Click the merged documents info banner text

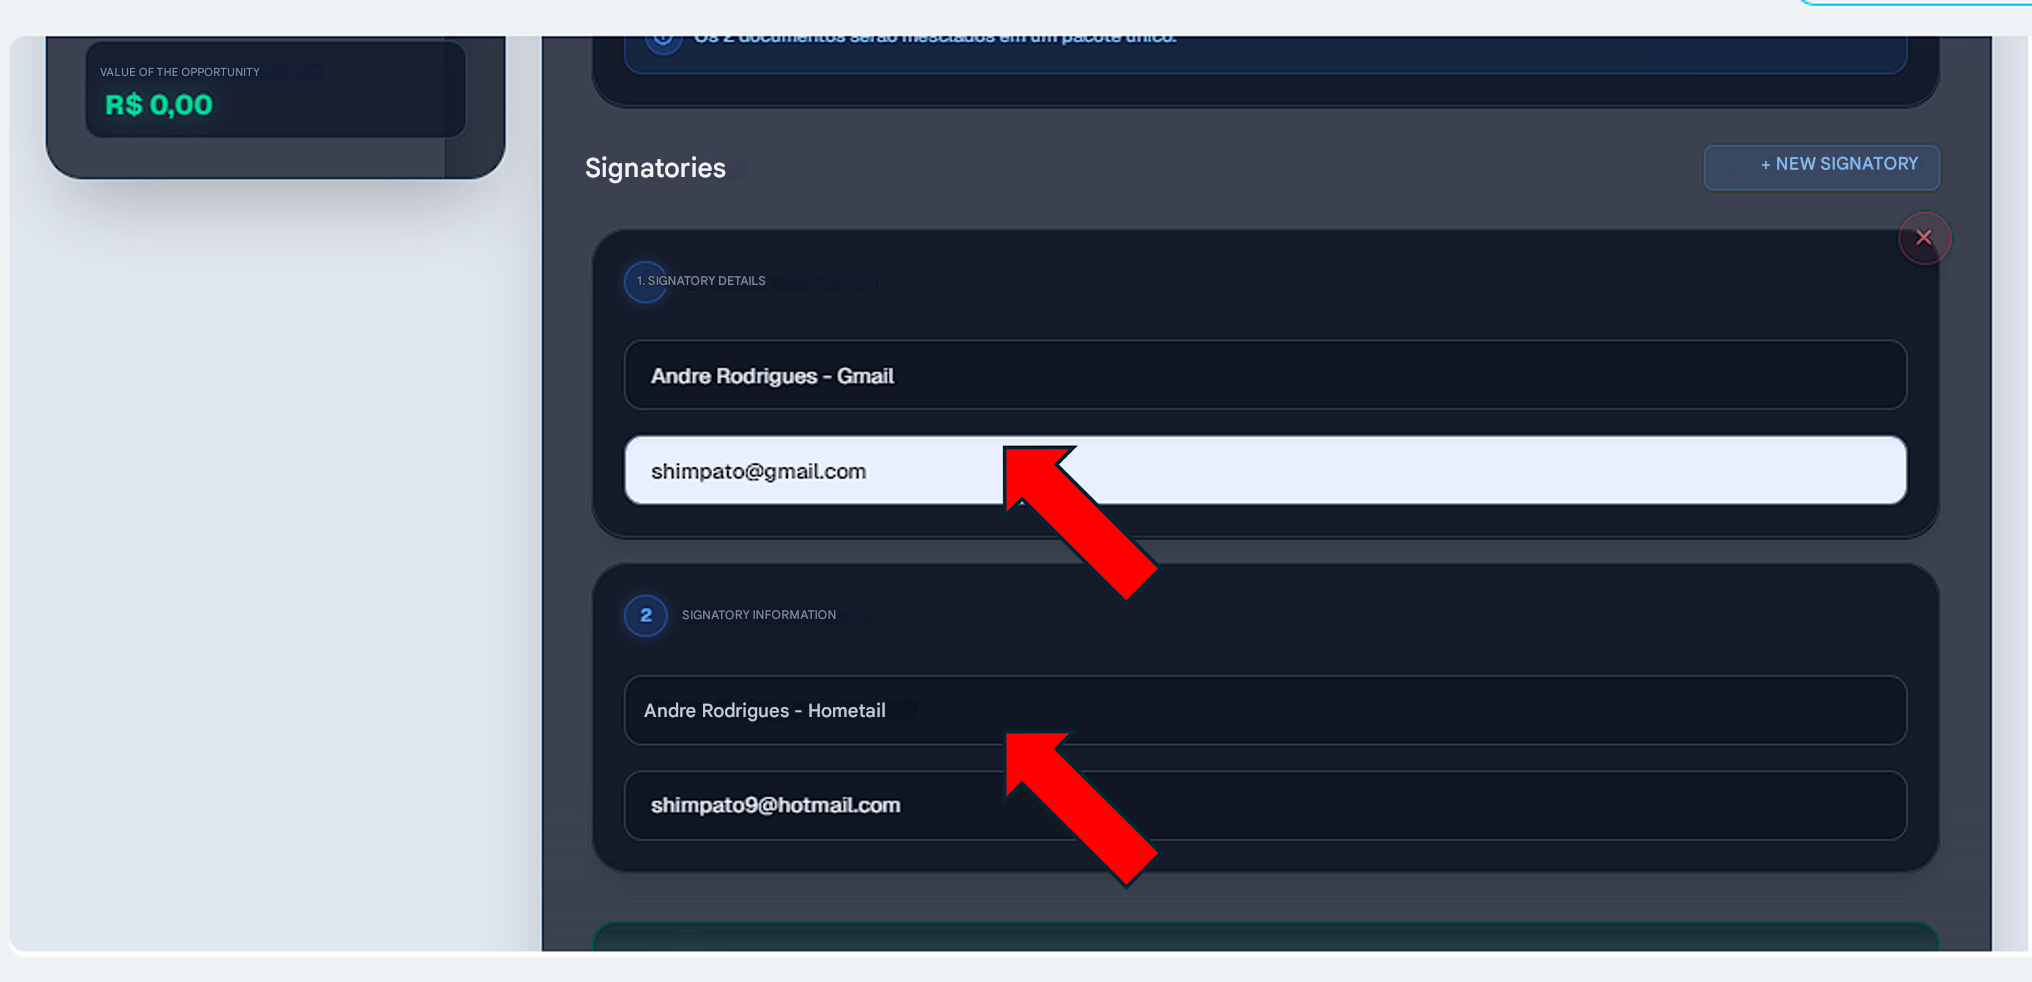tap(935, 40)
